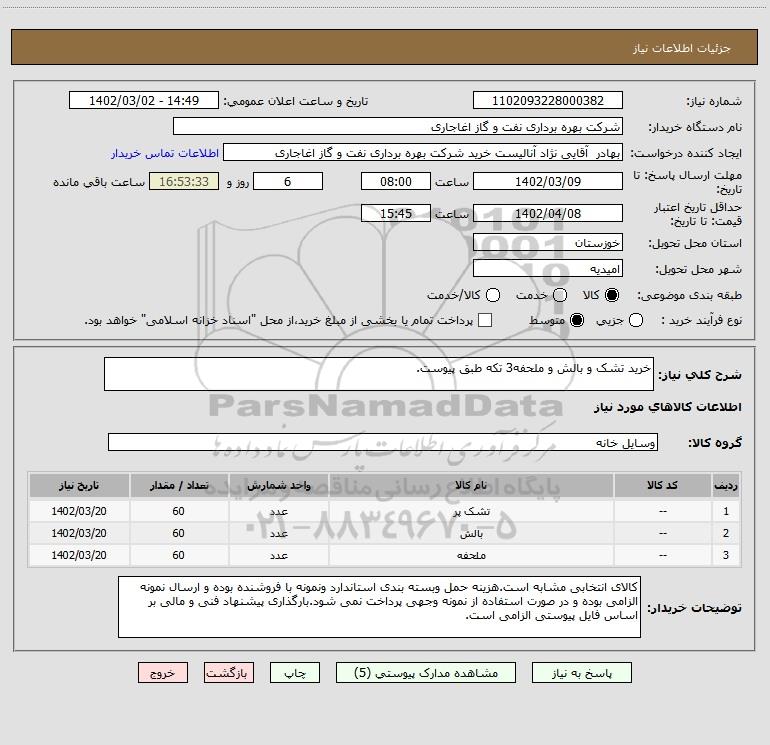Click the 'بالش' item name cell
The height and width of the screenshot is (745, 770).
coord(471,533)
